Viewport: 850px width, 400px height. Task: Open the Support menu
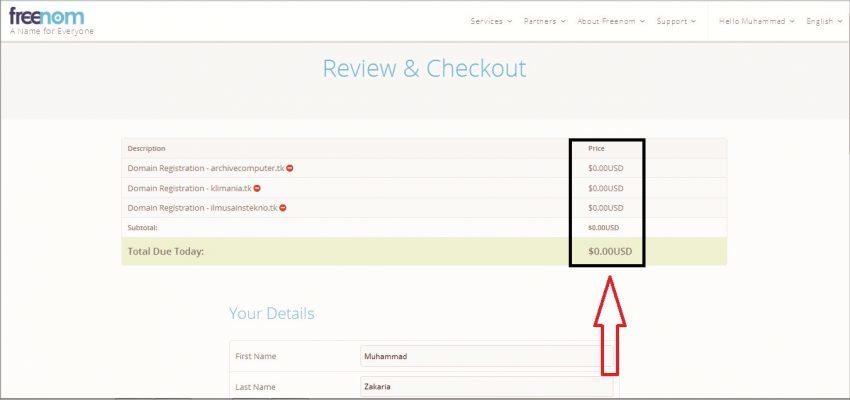pos(676,21)
